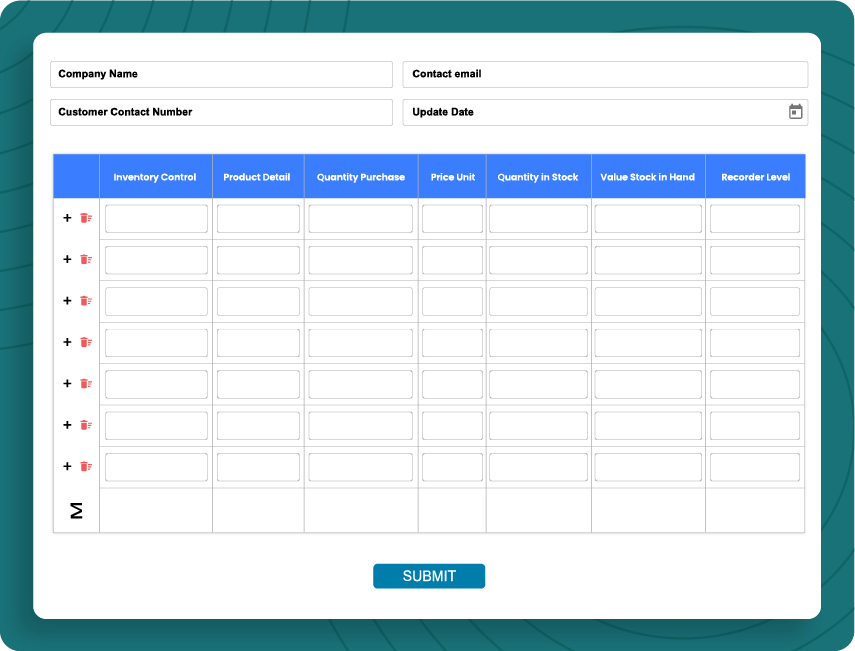Add a new row using the first plus icon
855x651 pixels.
tap(66, 217)
